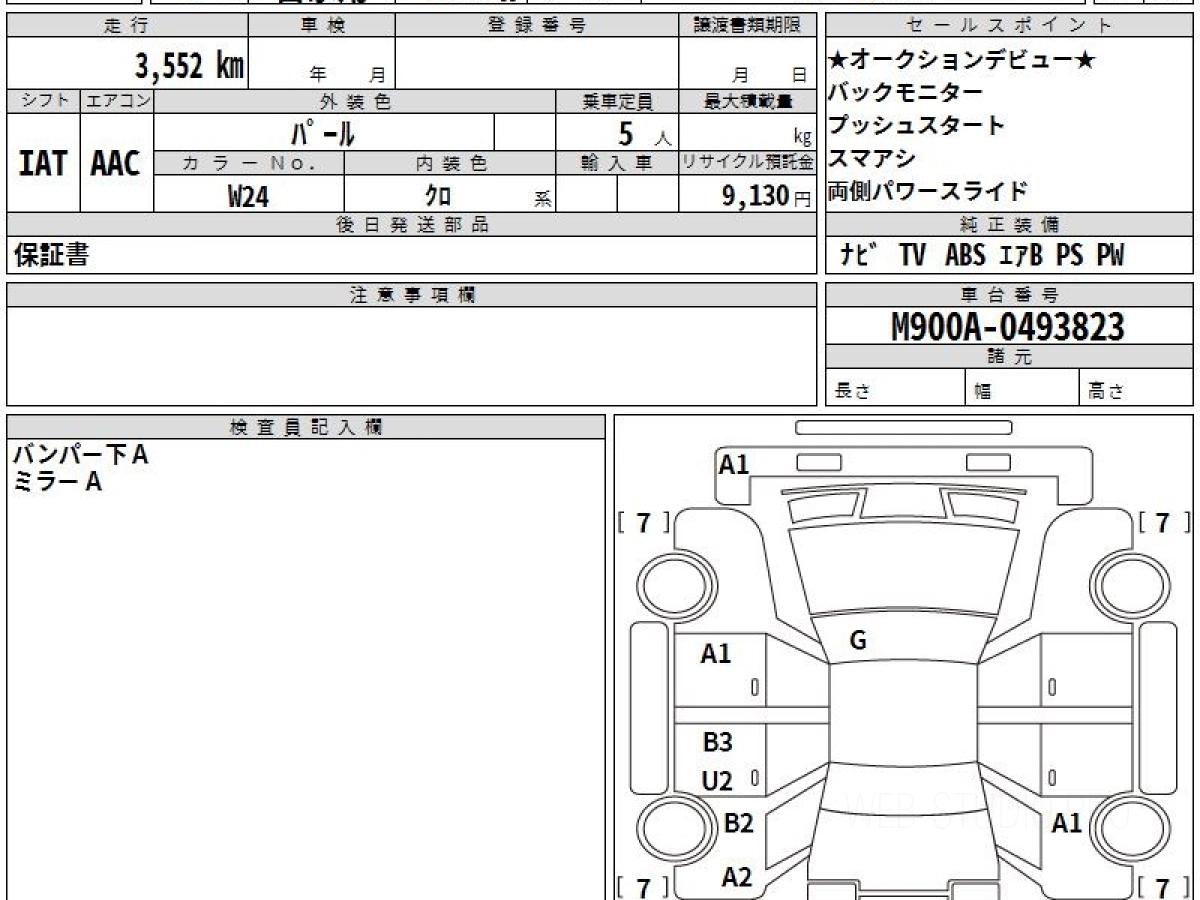Select the 車台番号 header
The image size is (1200, 900).
point(1009,295)
